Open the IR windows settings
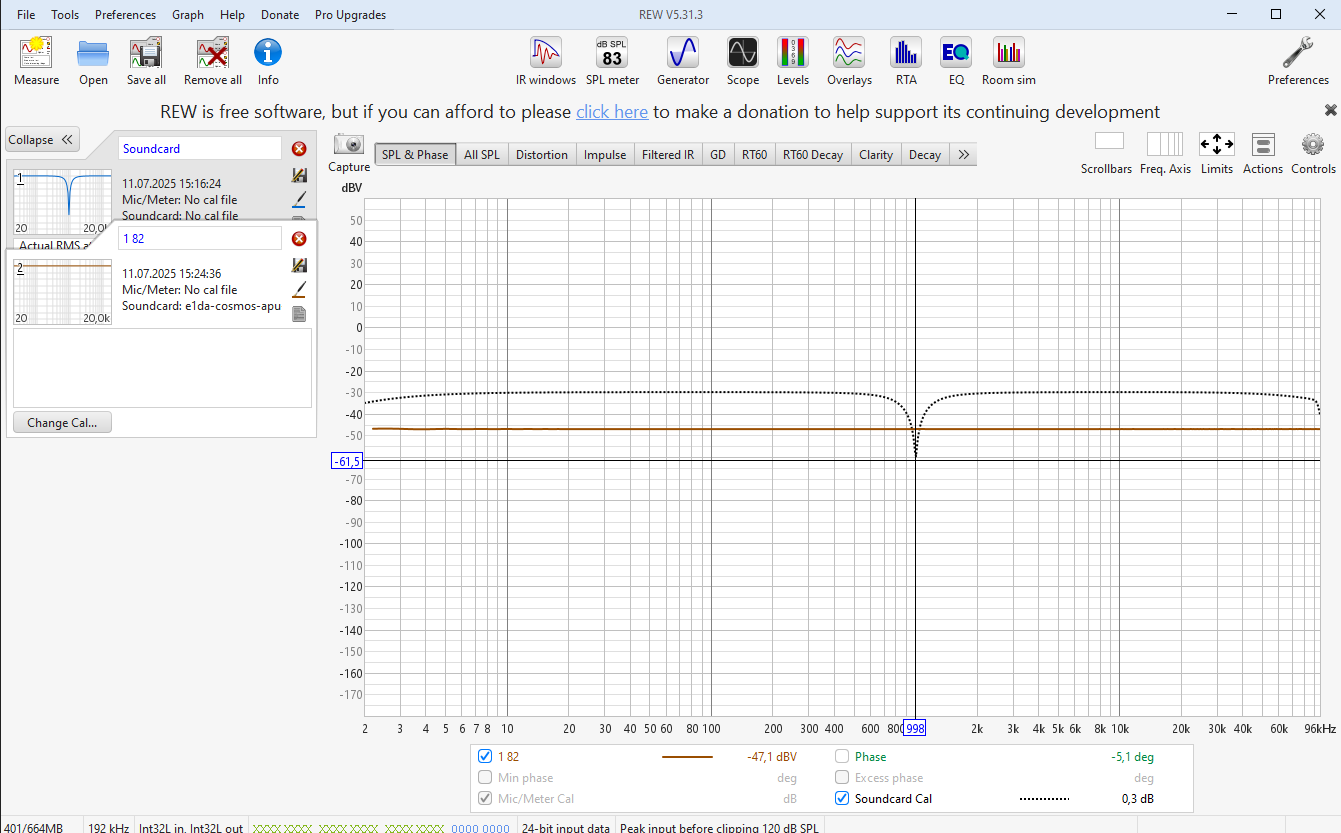Image resolution: width=1341 pixels, height=833 pixels. coord(546,61)
